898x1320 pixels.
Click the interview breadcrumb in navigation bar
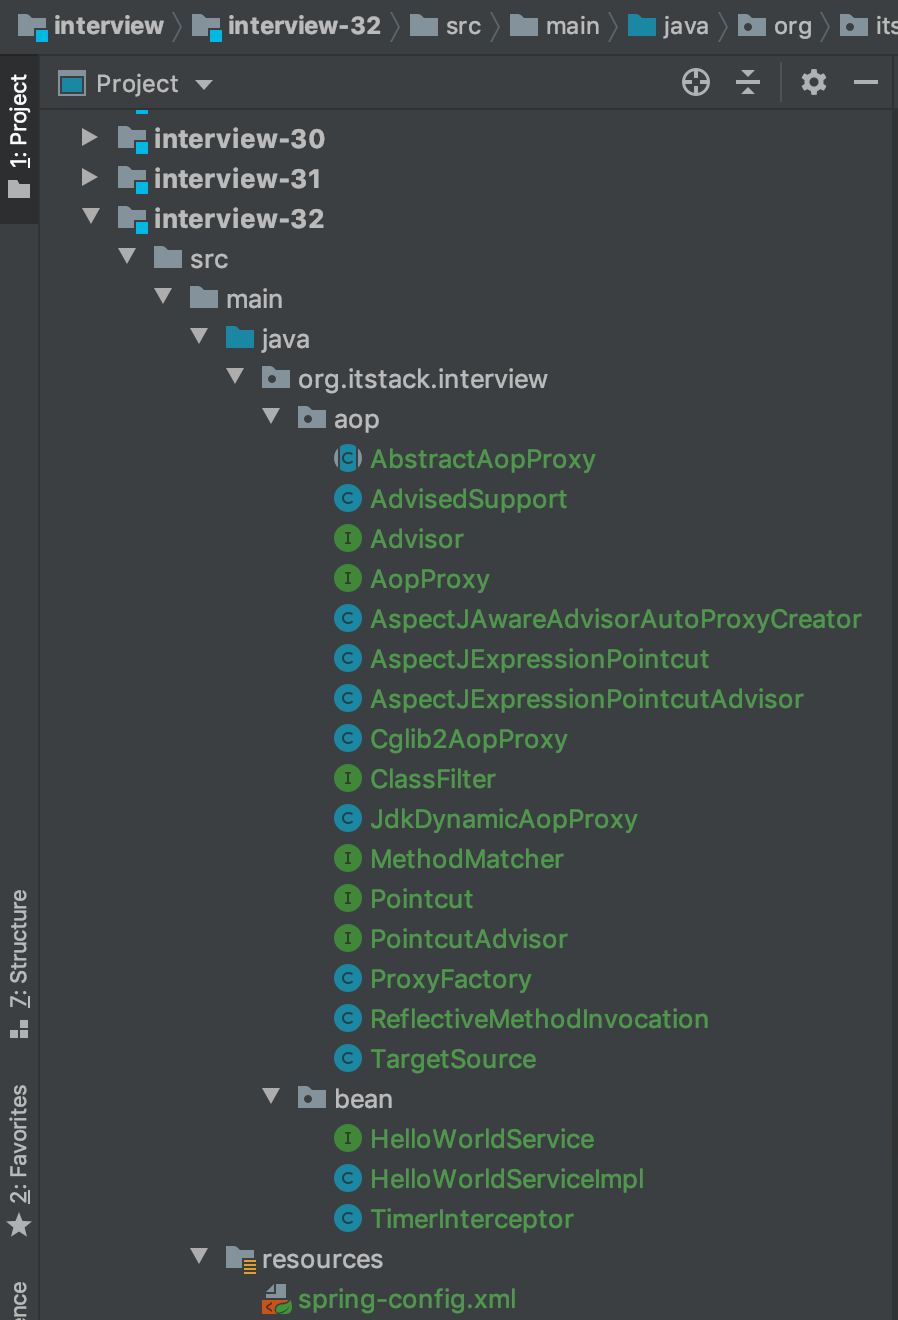(91, 26)
